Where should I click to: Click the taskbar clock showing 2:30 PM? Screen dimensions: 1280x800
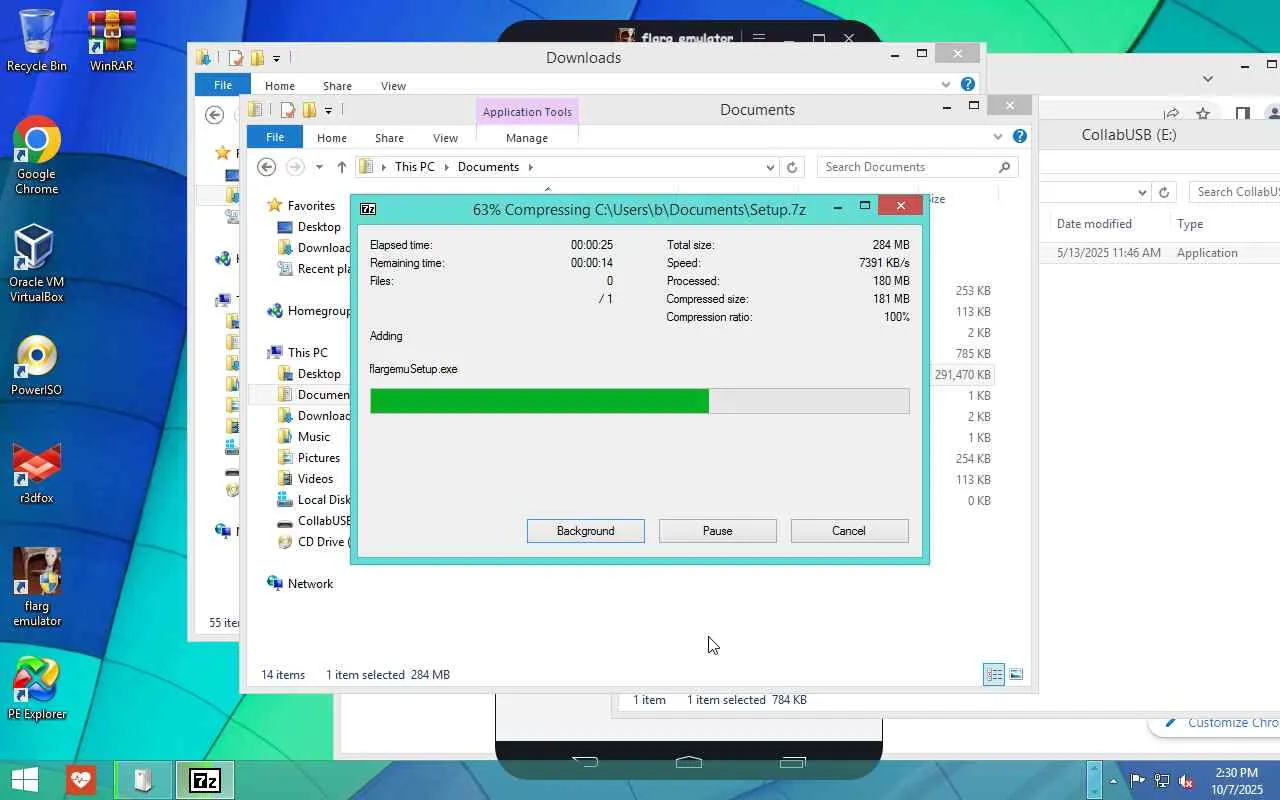[x=1237, y=780]
